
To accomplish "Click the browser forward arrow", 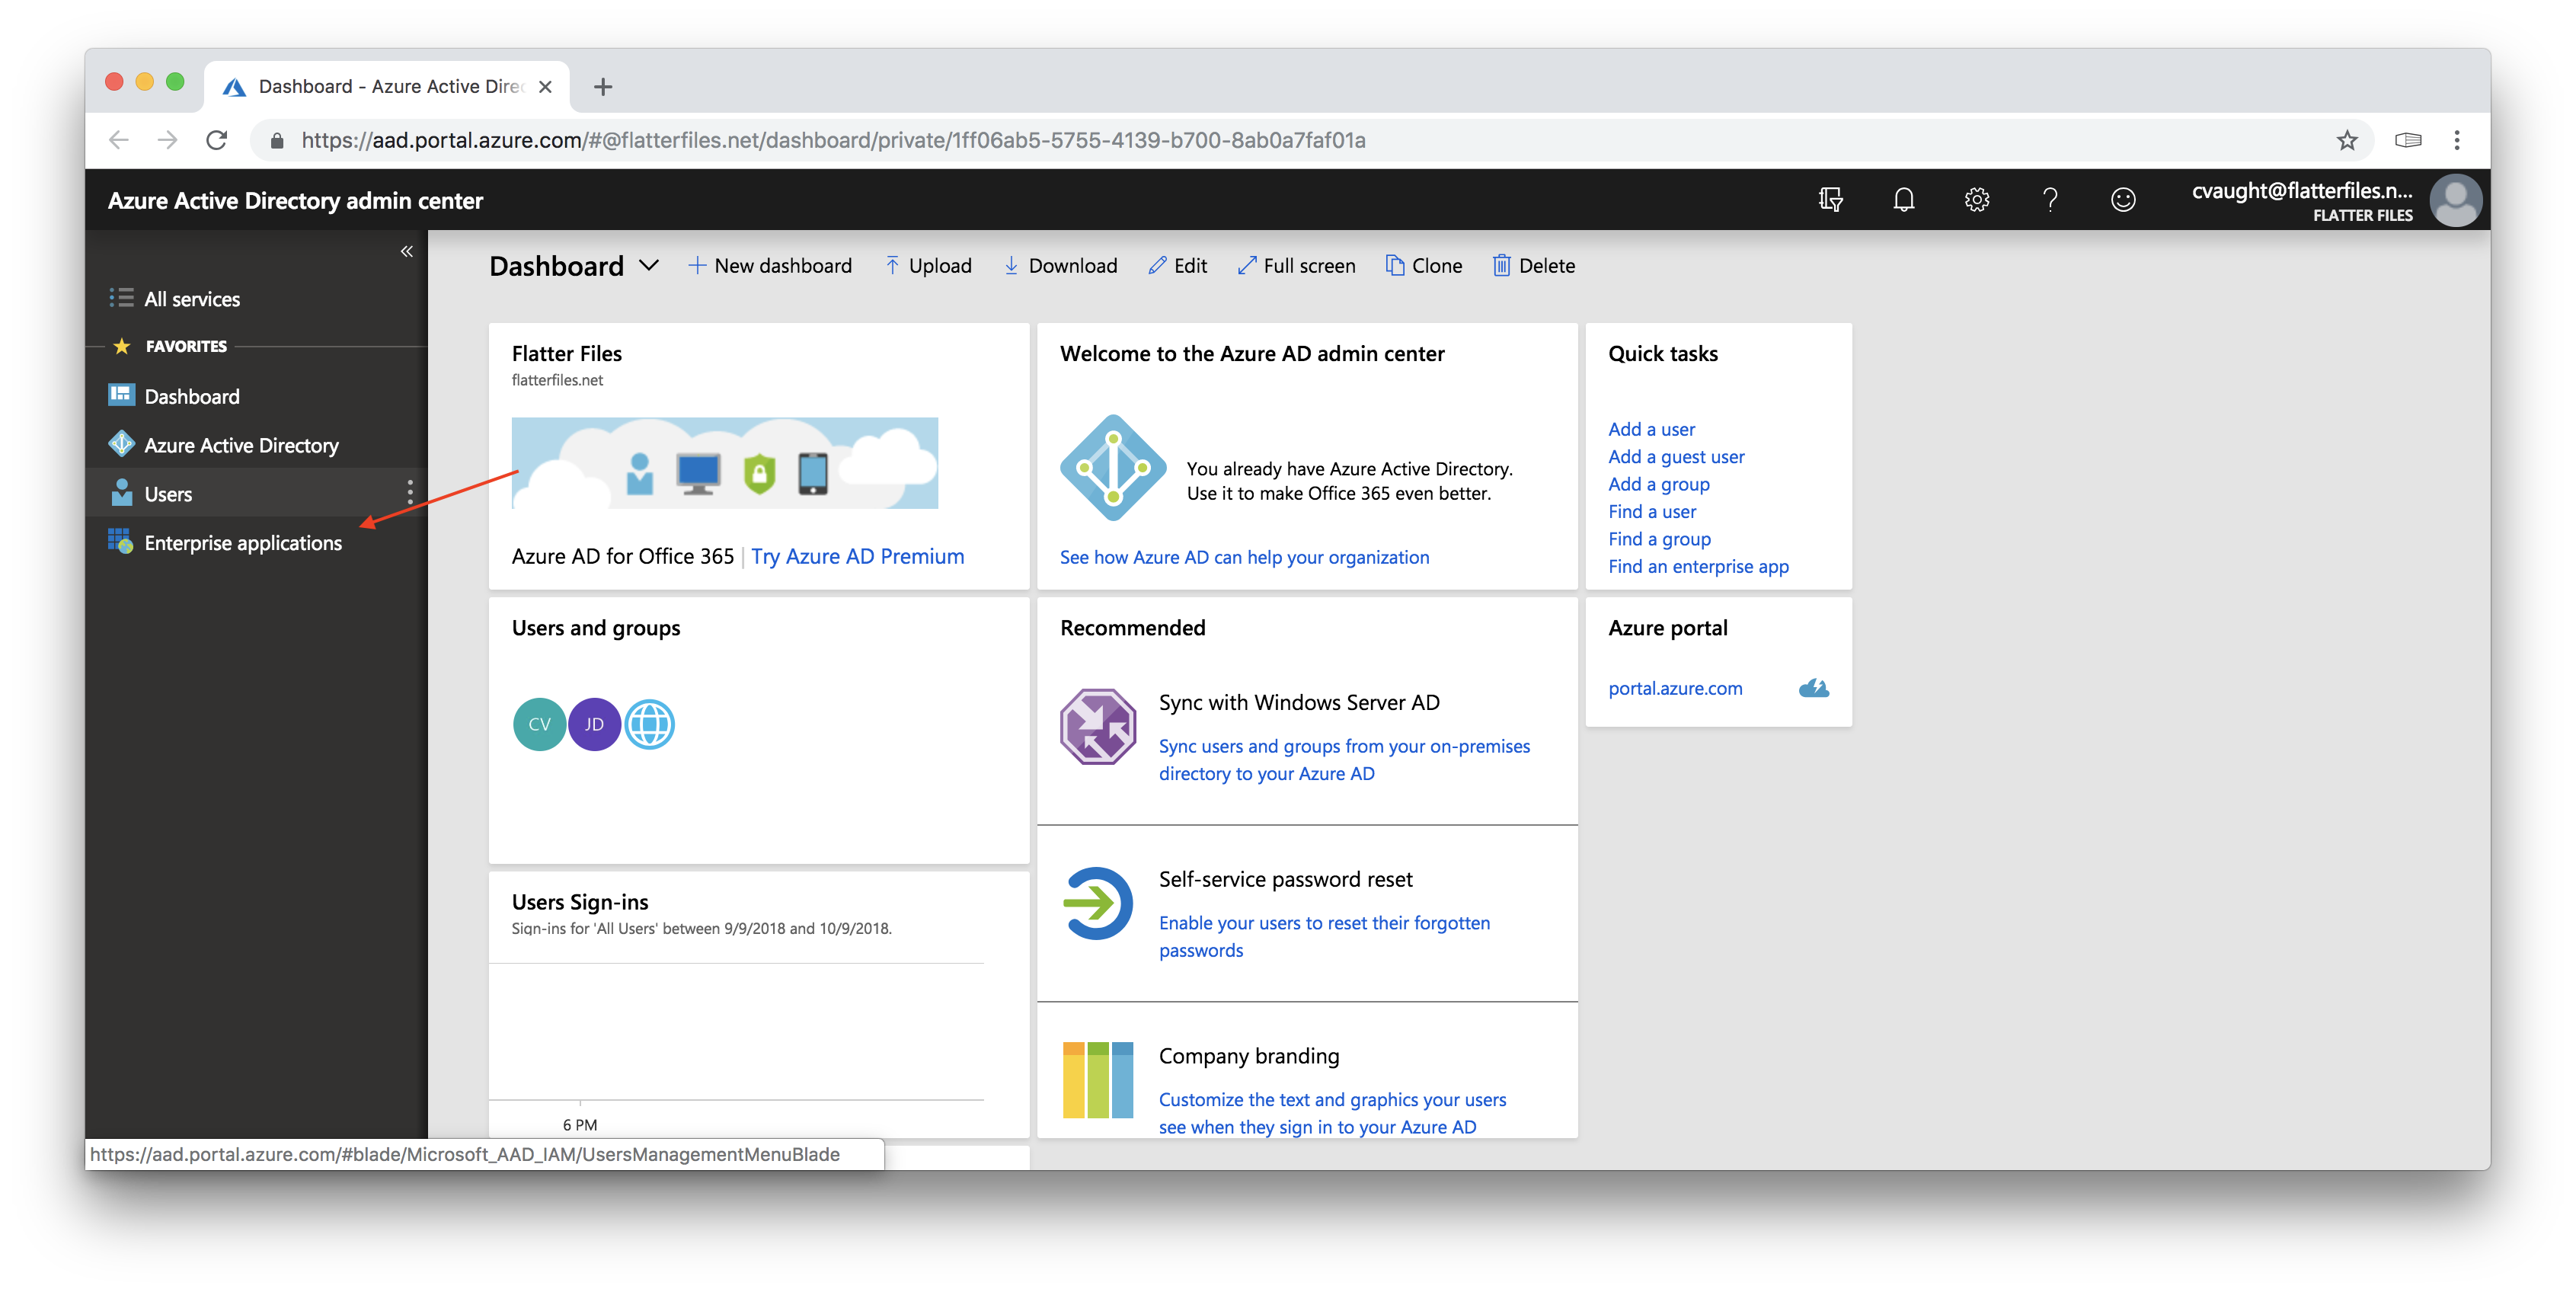I will pyautogui.click(x=167, y=140).
